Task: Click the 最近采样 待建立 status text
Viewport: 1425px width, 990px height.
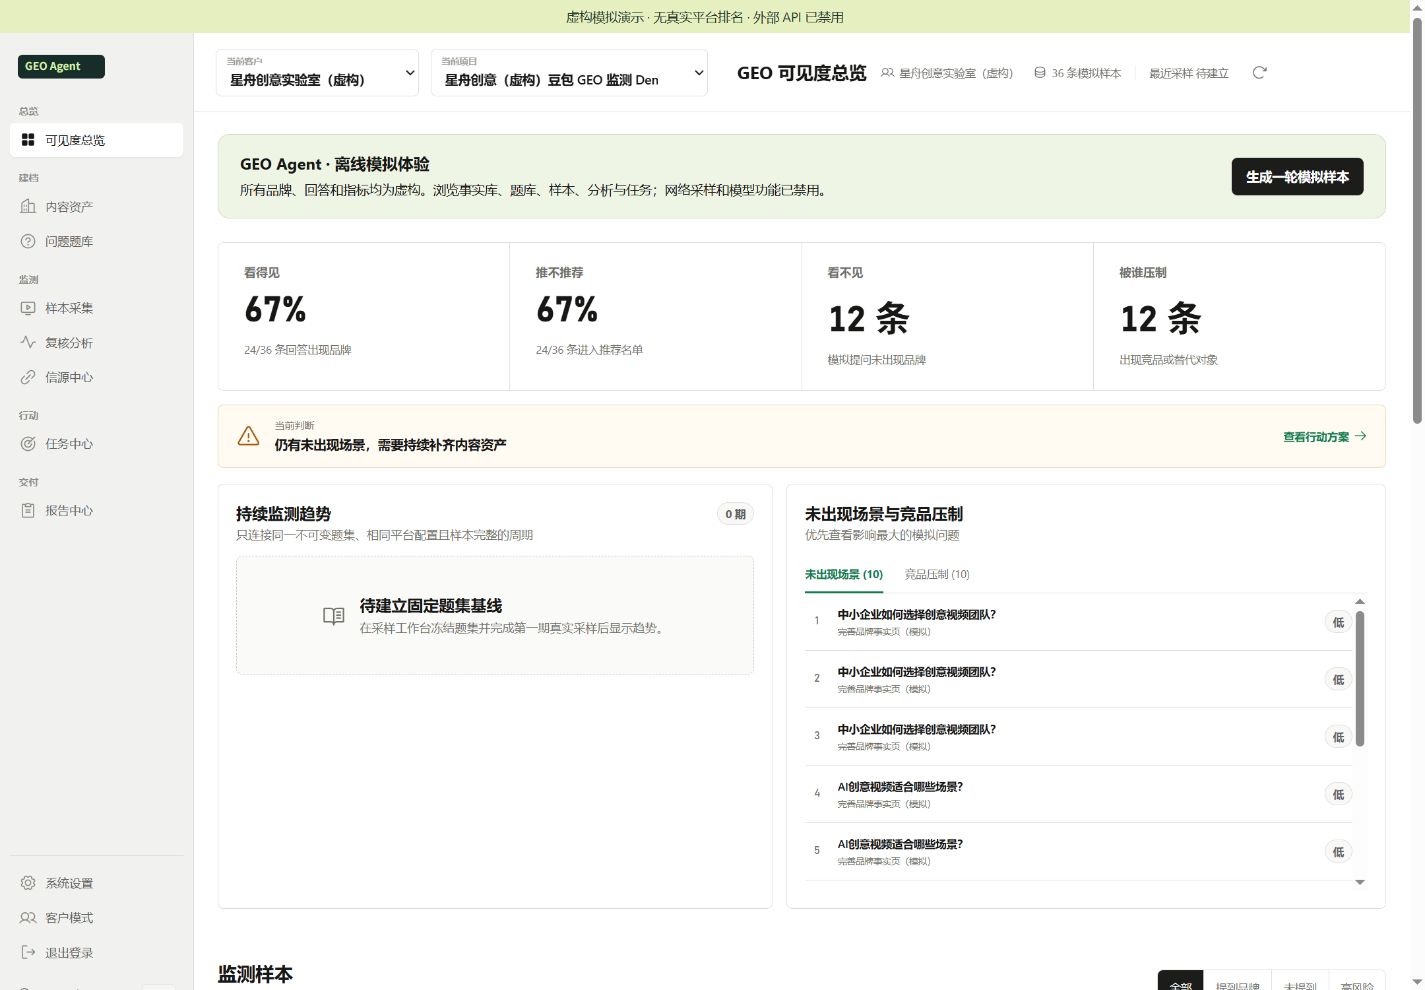Action: [x=1188, y=73]
